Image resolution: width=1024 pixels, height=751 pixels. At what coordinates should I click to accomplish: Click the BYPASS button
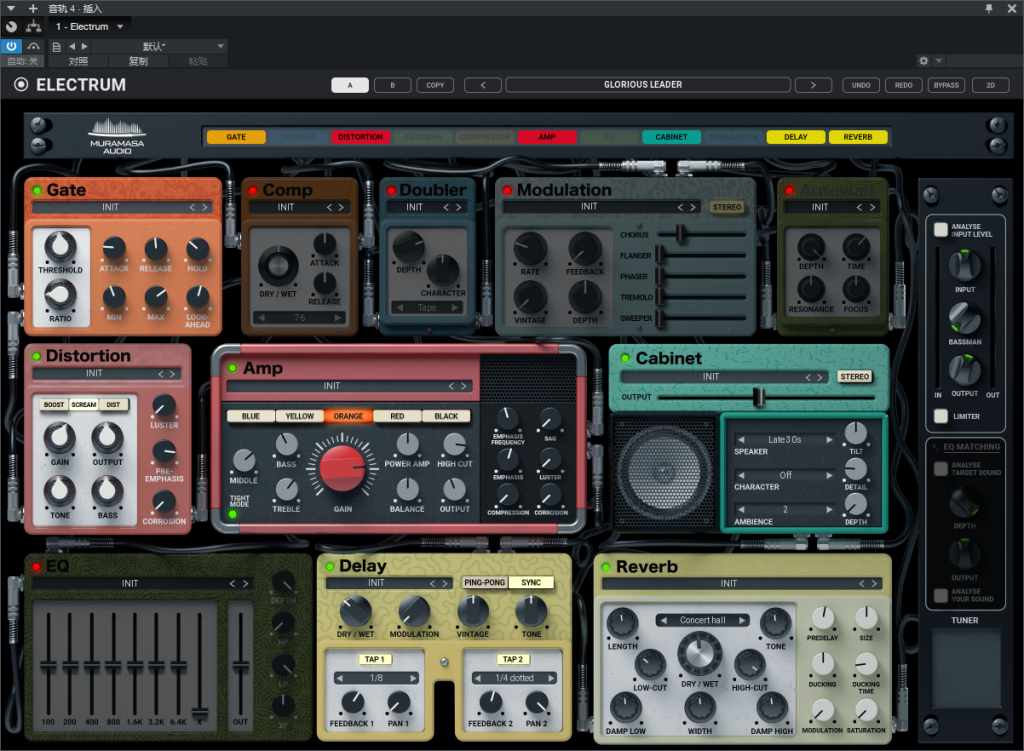point(946,85)
